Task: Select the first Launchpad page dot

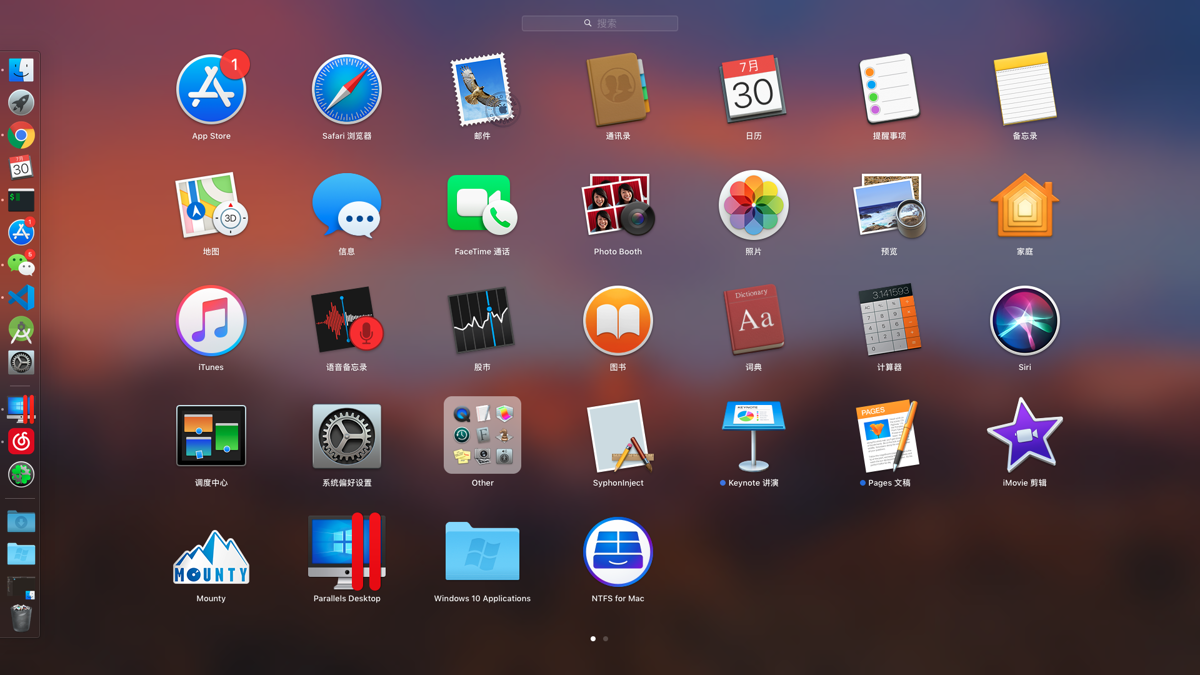Action: pyautogui.click(x=593, y=638)
